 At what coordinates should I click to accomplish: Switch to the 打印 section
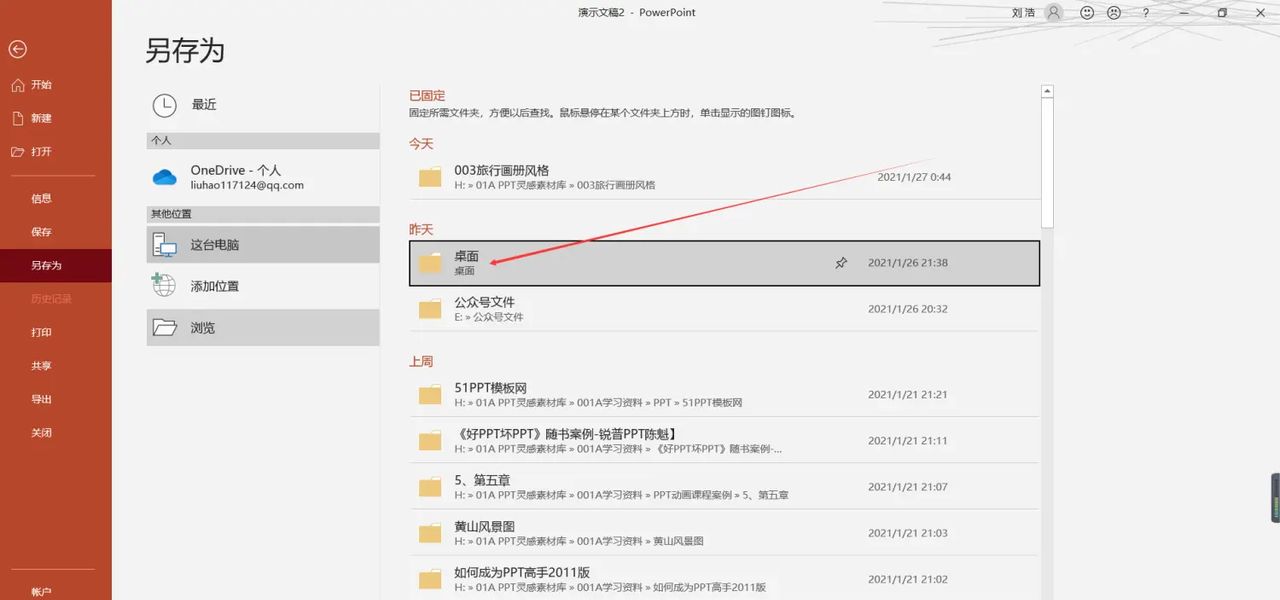coord(41,331)
